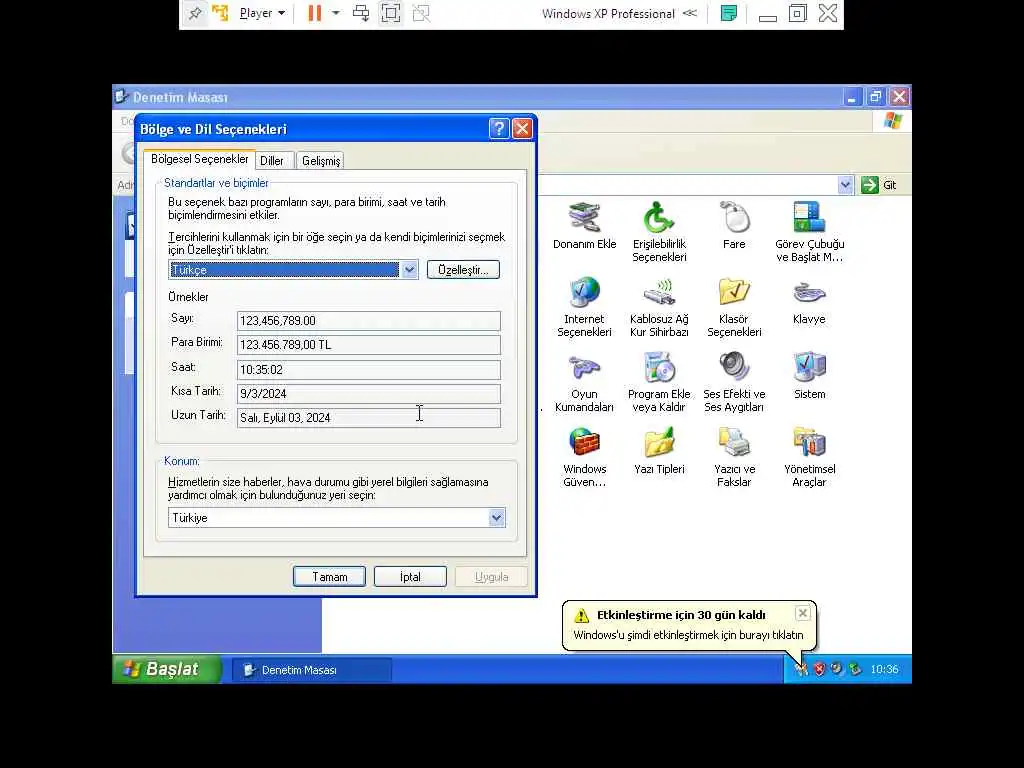Expand the Türkiye location dropdown
This screenshot has width=1024, height=768.
(496, 518)
